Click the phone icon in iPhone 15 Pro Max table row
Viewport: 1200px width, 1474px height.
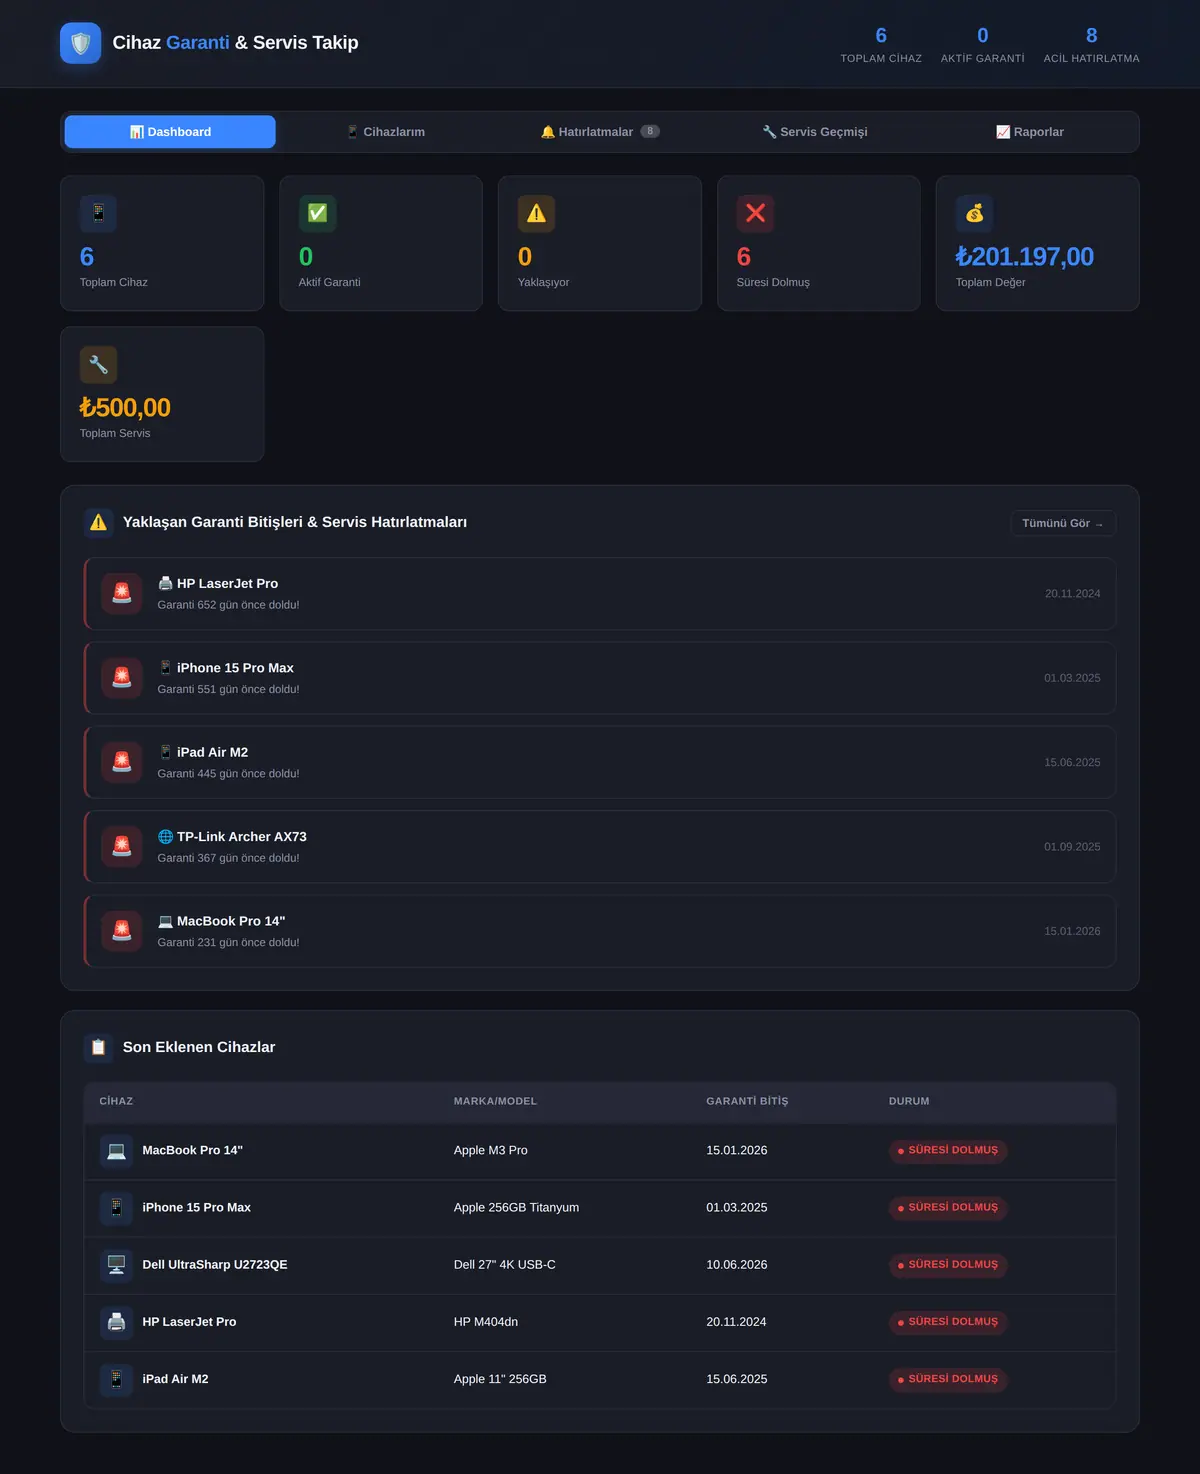(x=116, y=1207)
